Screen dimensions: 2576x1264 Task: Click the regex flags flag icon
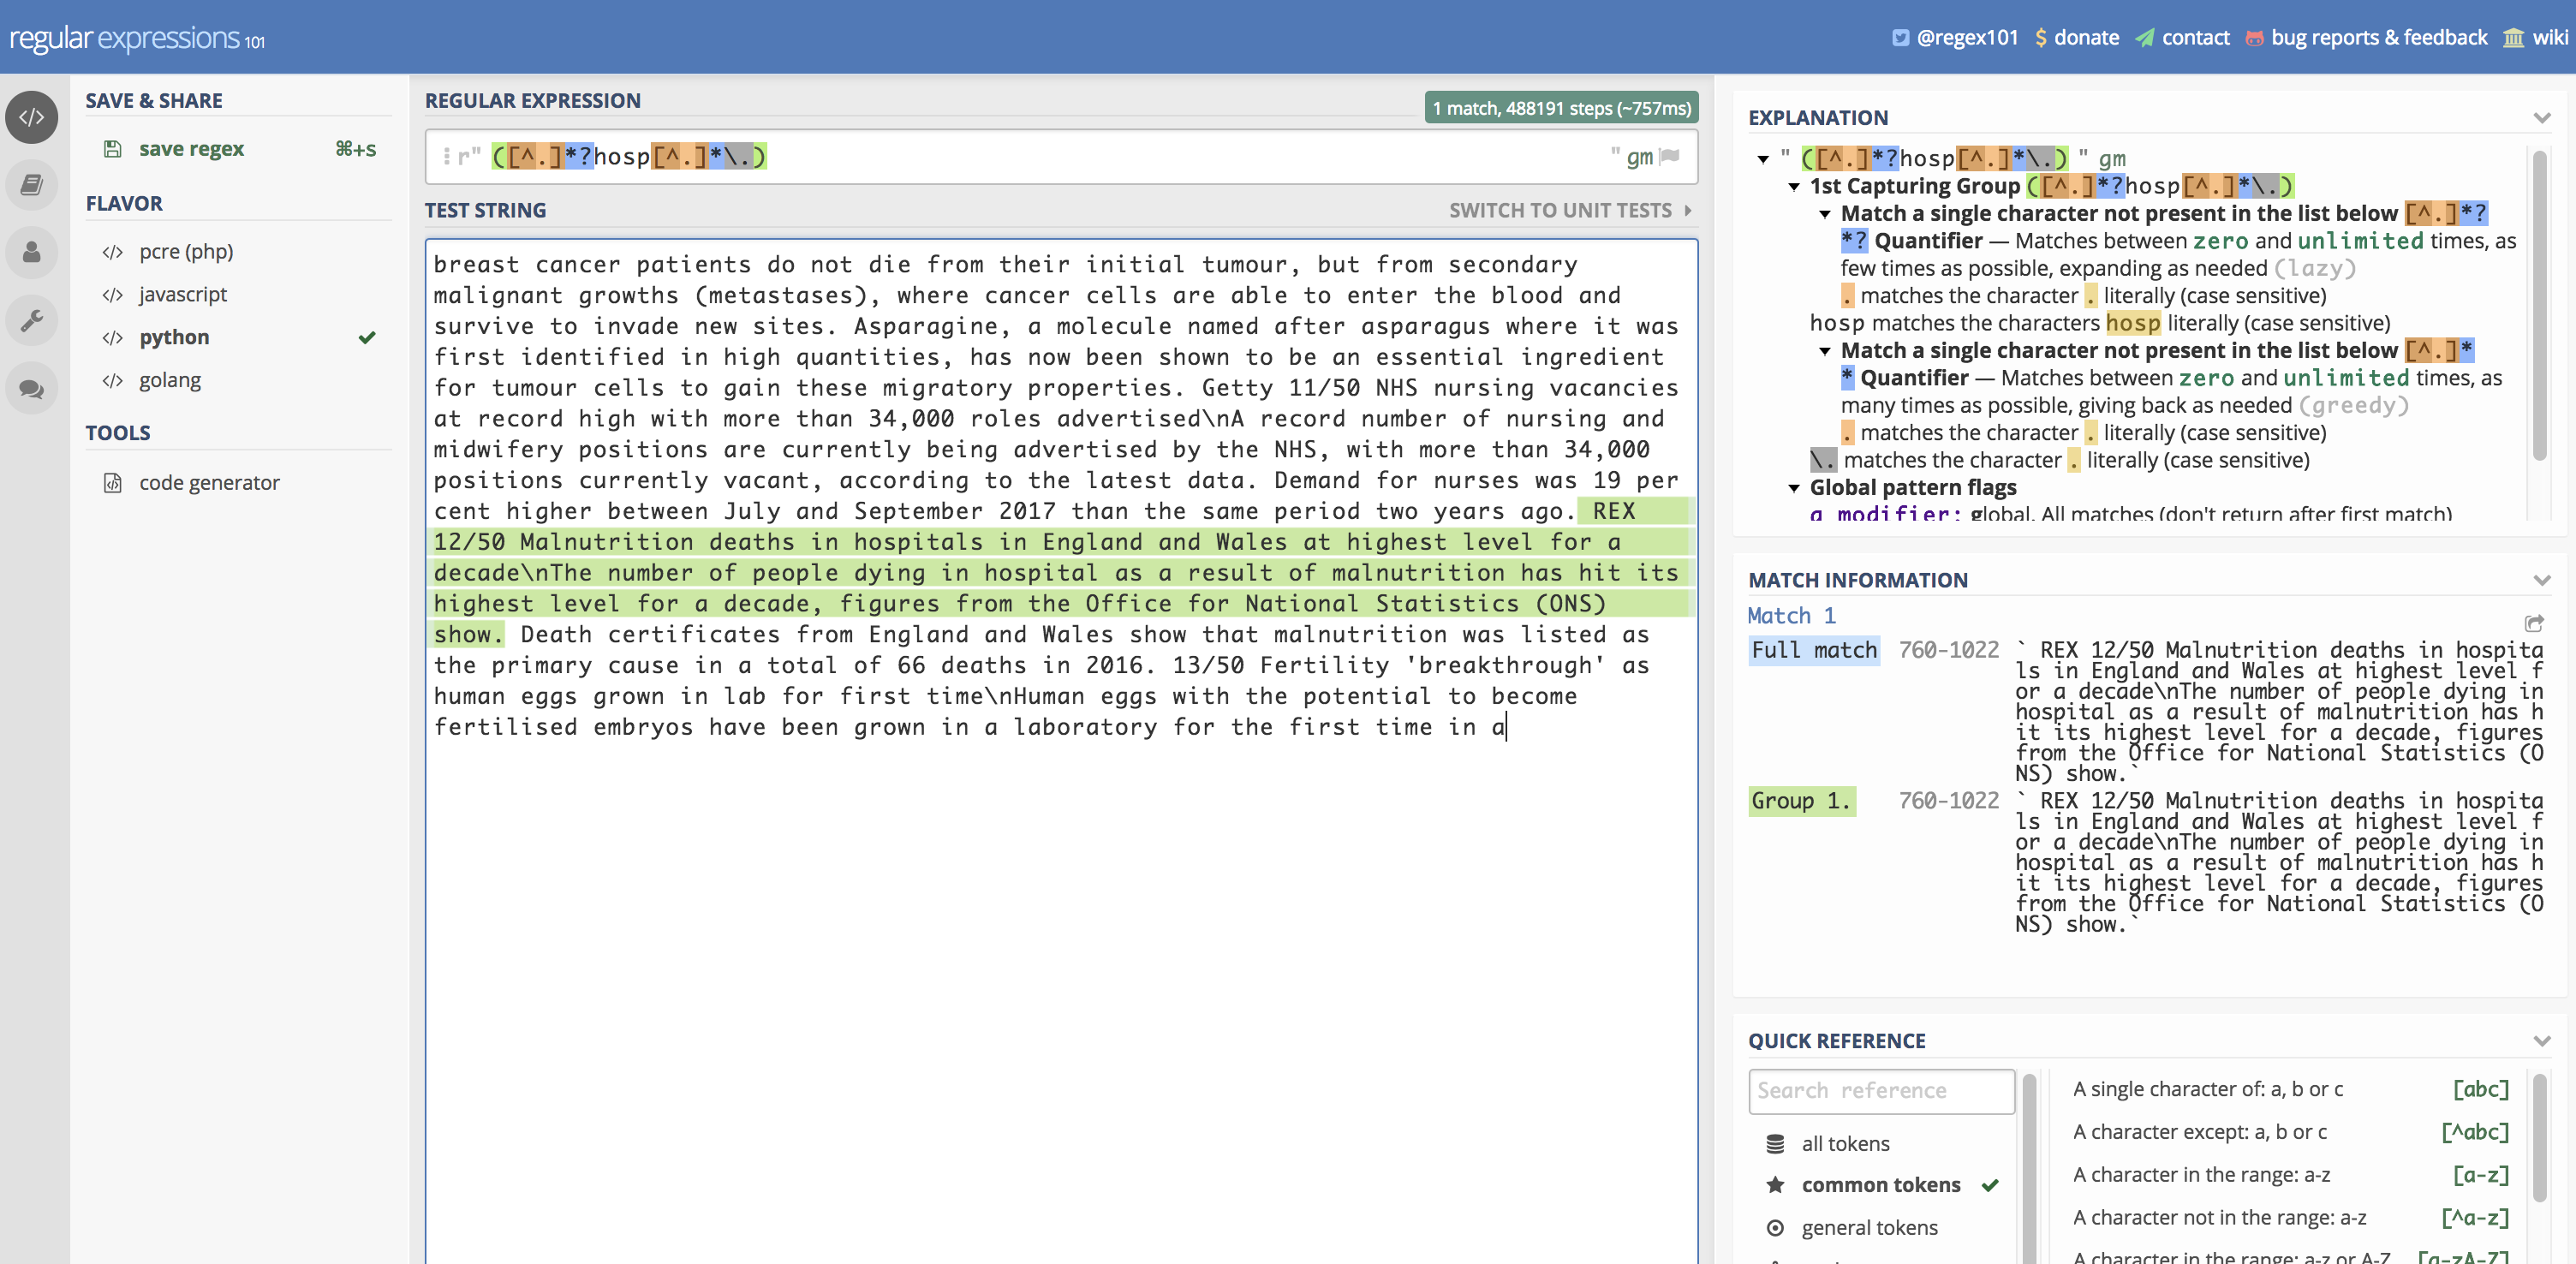coord(1669,156)
